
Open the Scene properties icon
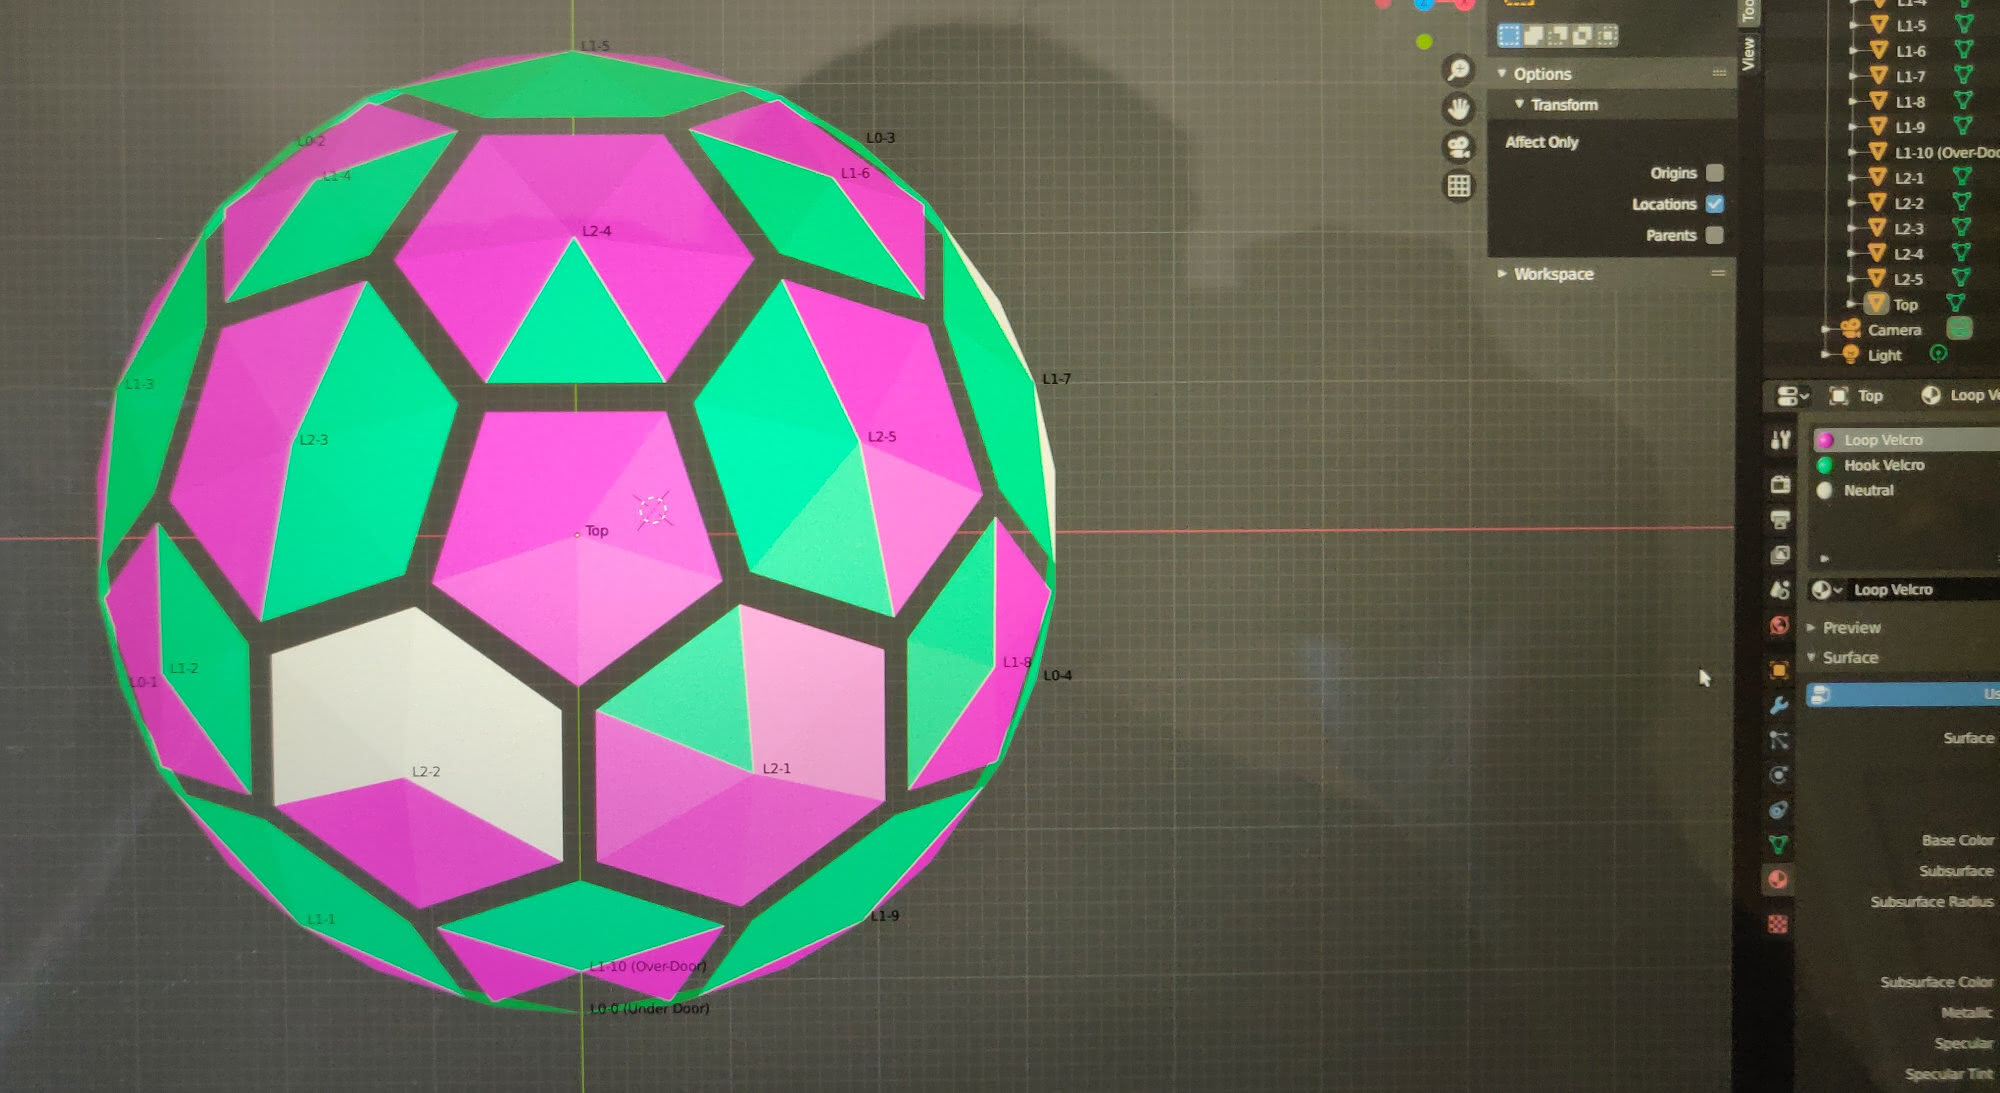1780,590
